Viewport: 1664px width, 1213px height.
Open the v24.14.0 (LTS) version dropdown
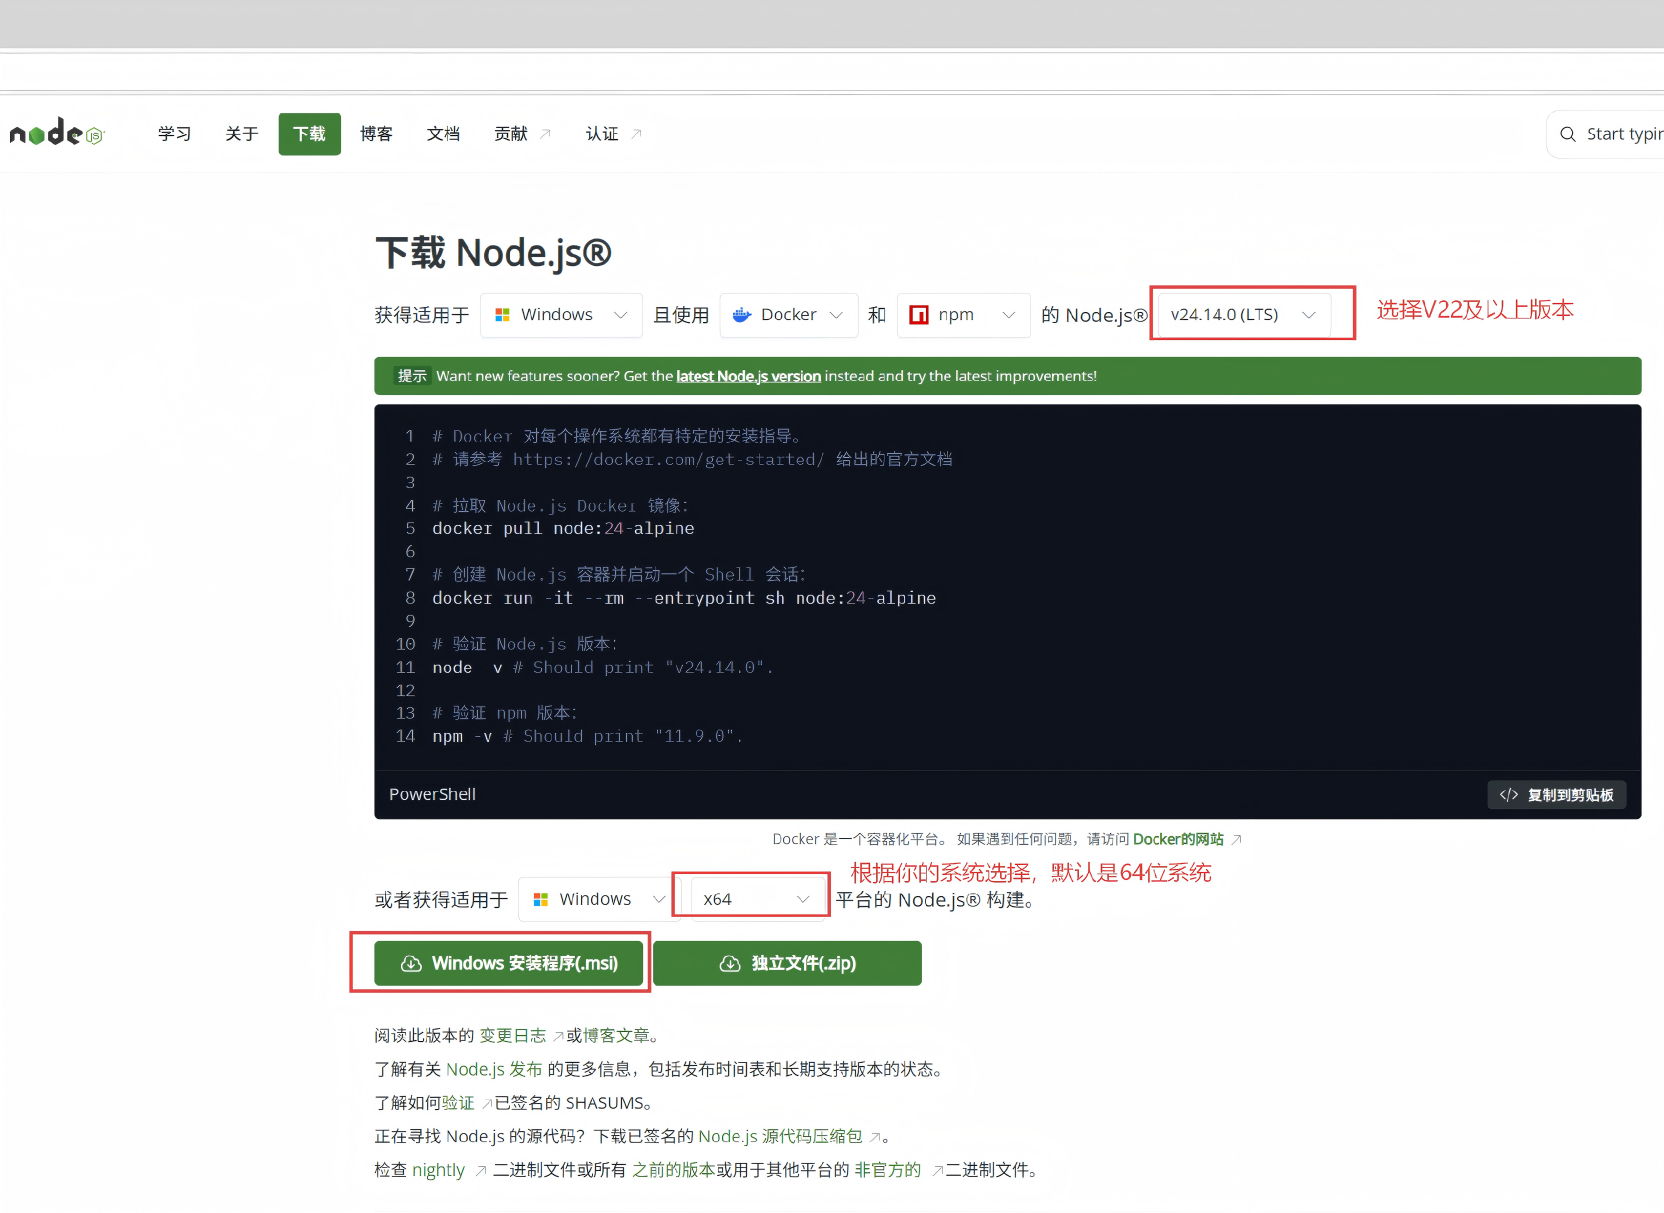click(1244, 315)
